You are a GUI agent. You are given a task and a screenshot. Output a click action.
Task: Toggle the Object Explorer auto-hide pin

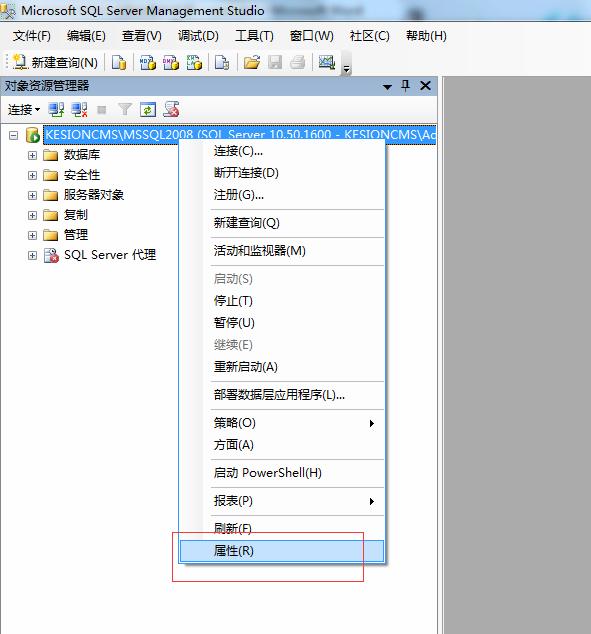pyautogui.click(x=405, y=85)
